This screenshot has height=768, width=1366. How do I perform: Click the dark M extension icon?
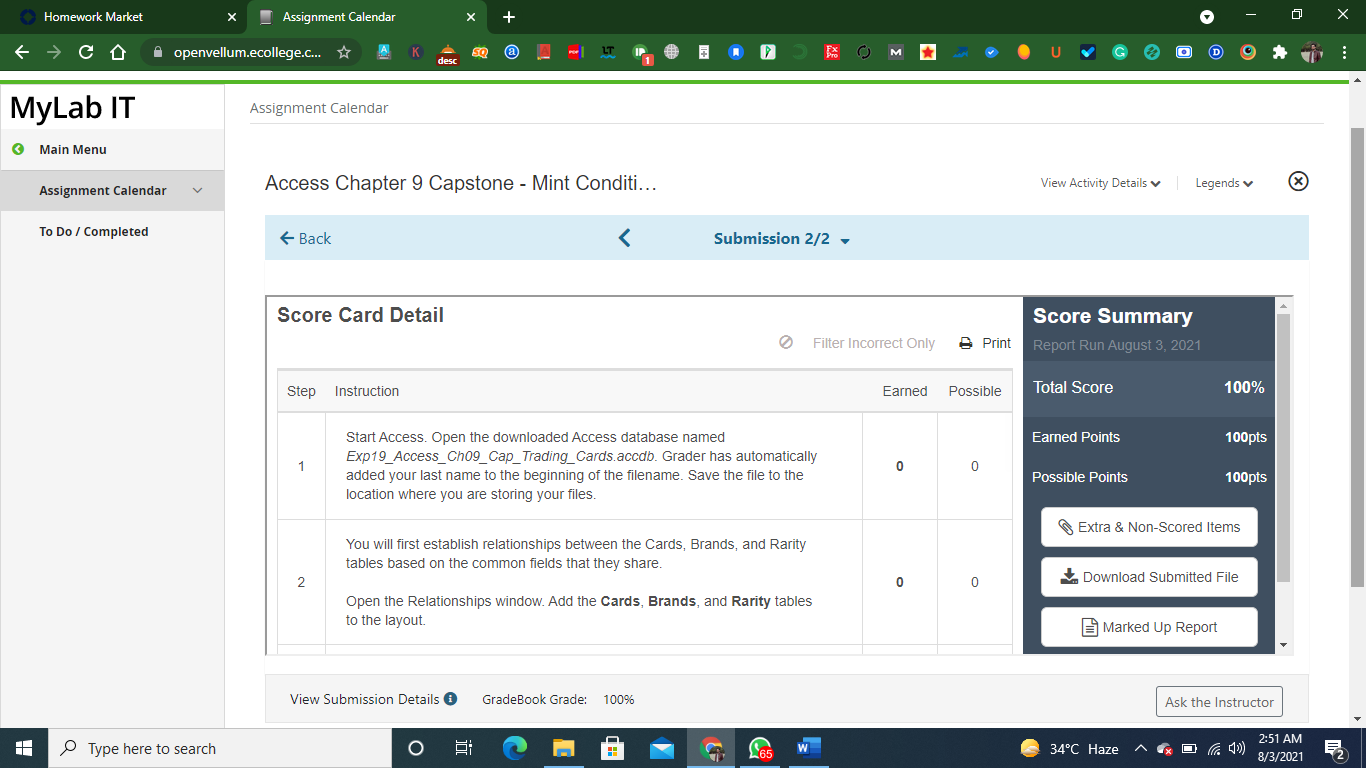896,52
